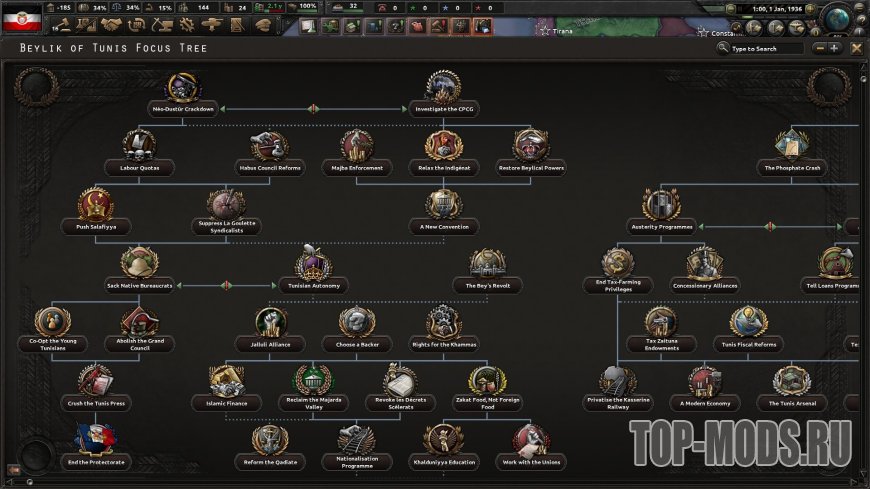Open Recruit and Deploy tank icon

212,25
